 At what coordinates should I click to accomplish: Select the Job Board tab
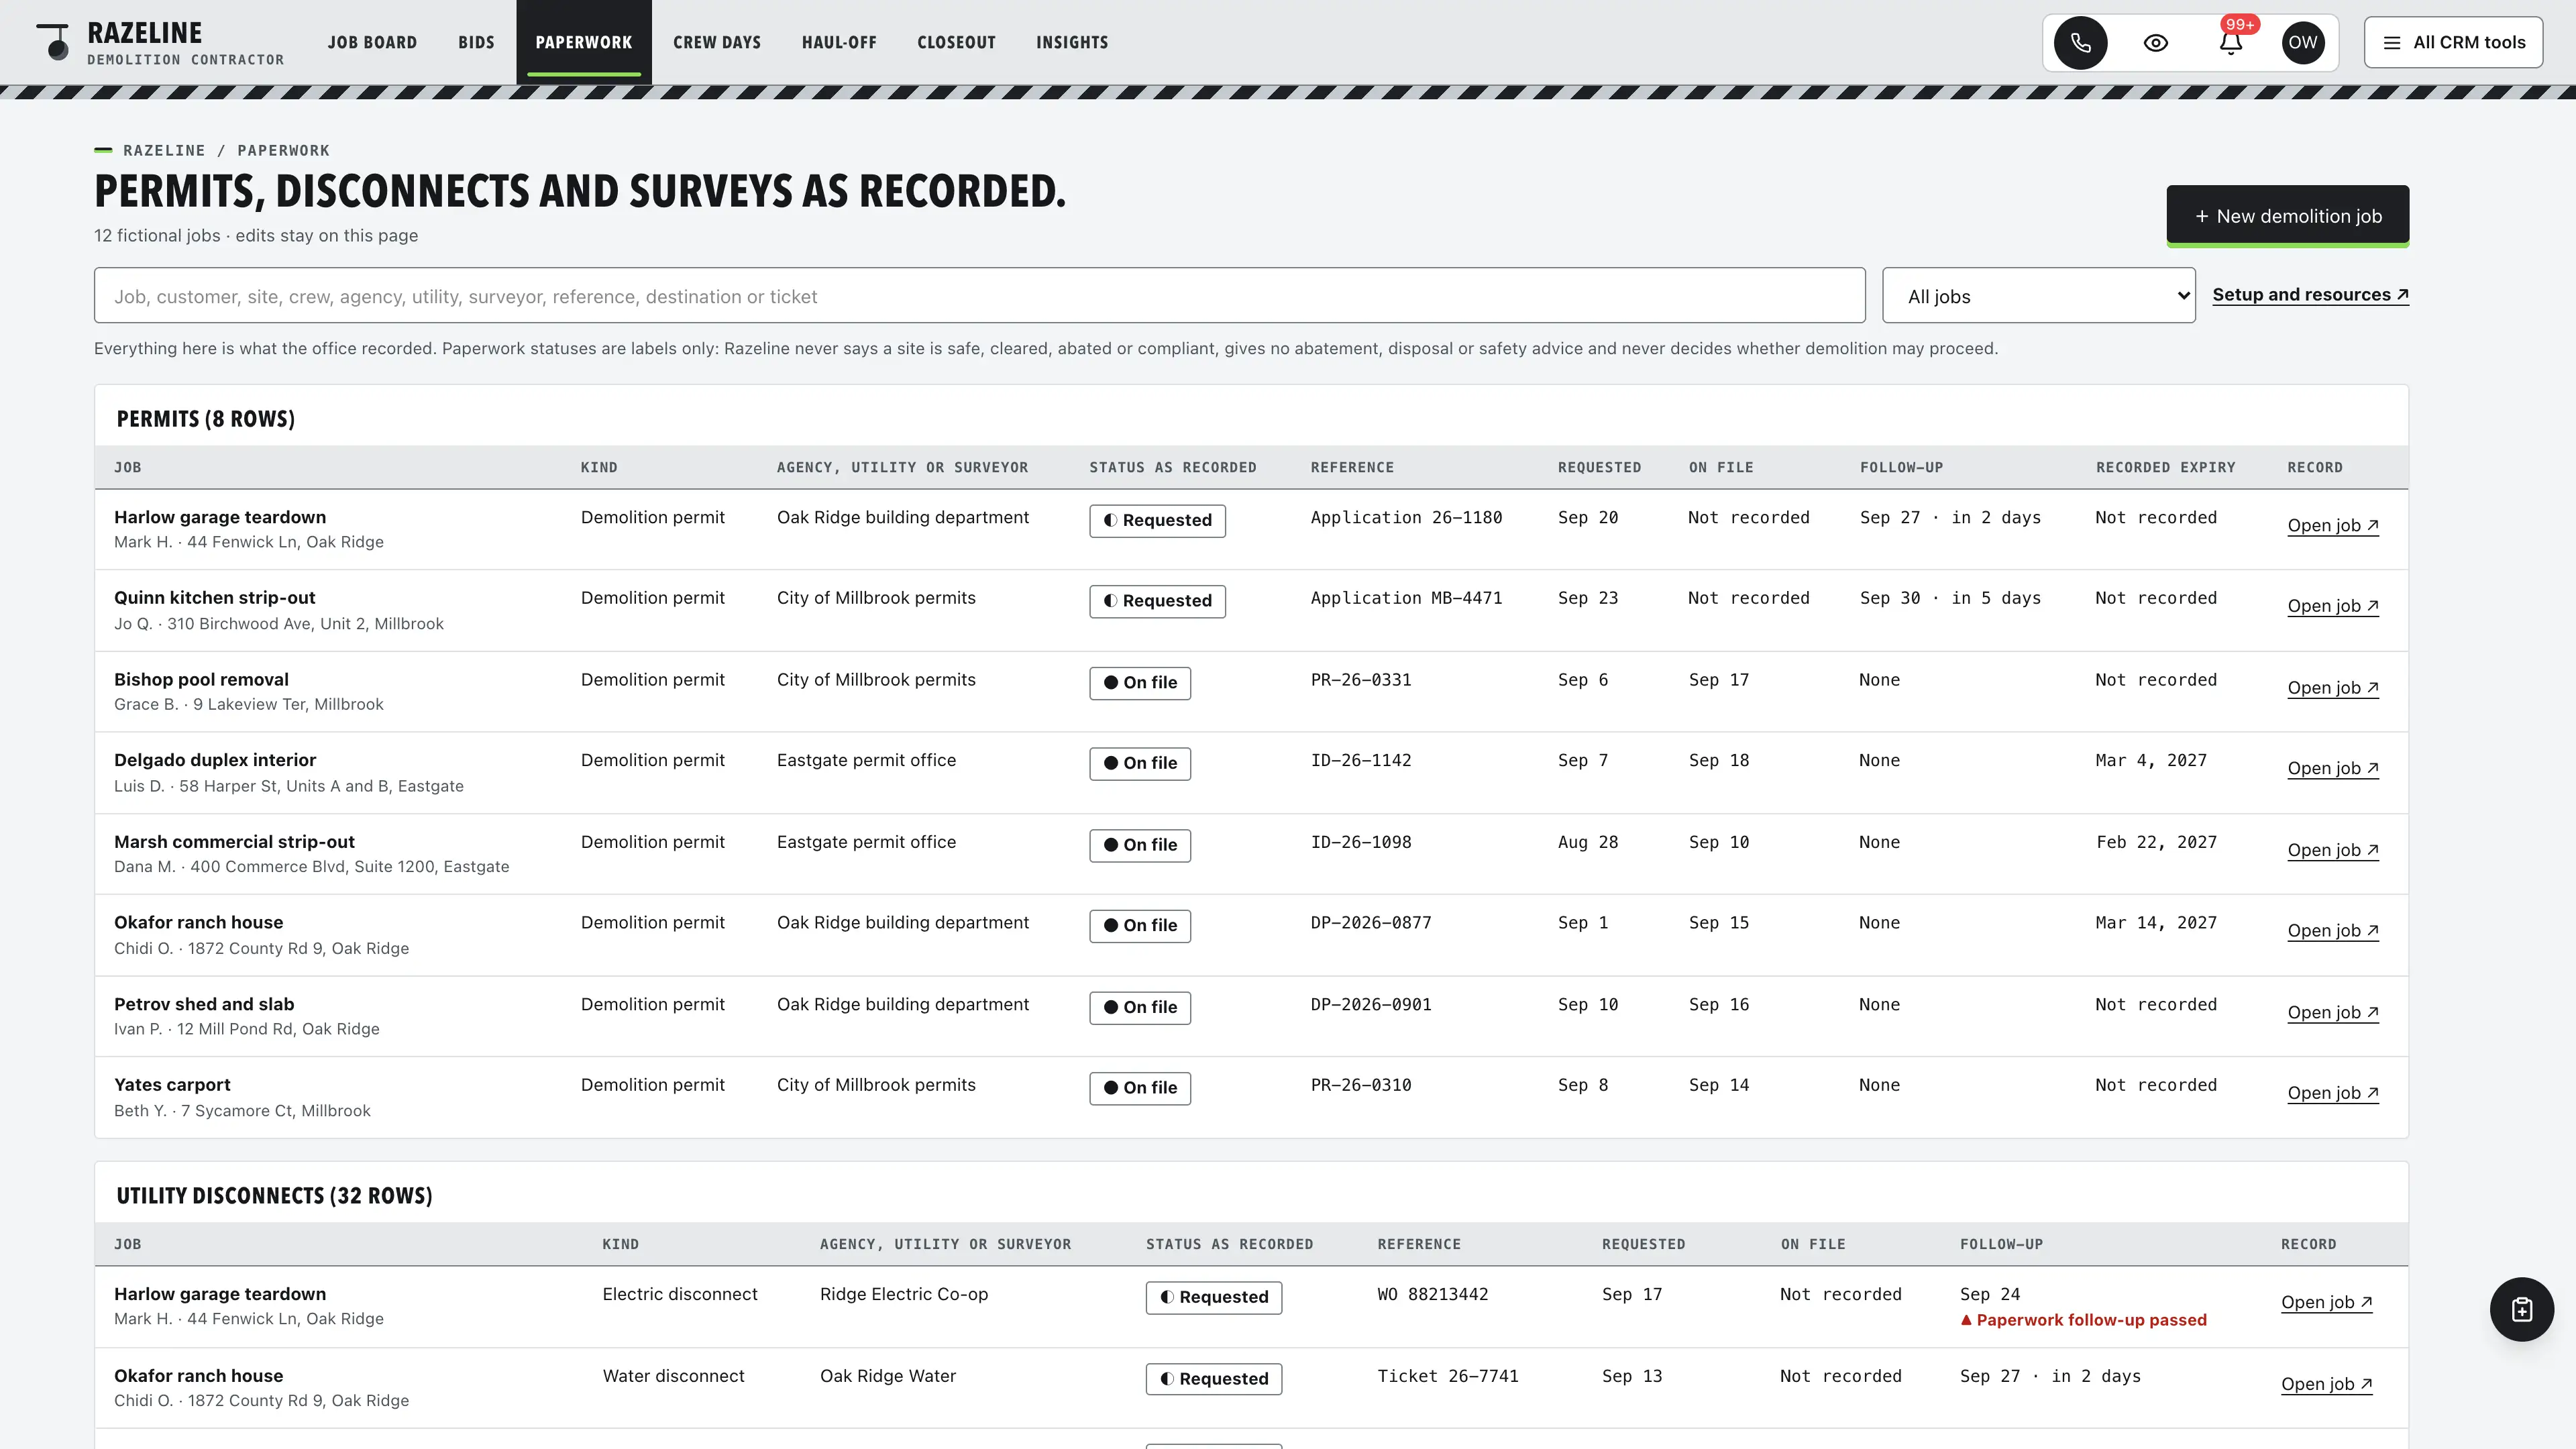[x=372, y=43]
